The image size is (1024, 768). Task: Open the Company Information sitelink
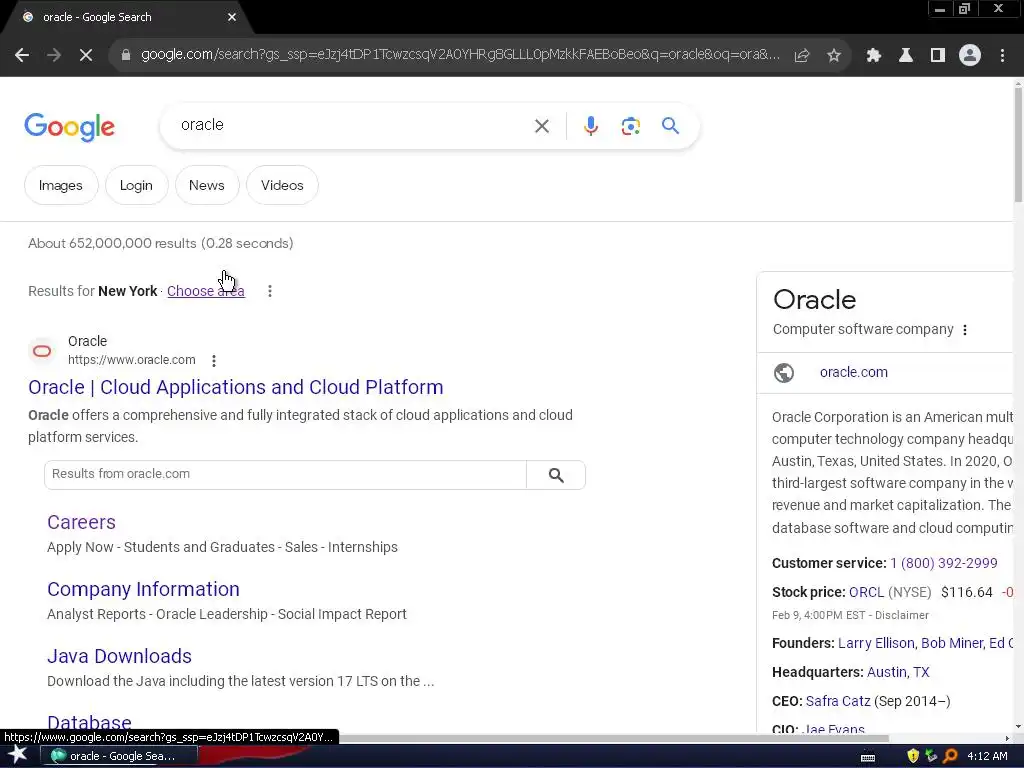143,589
